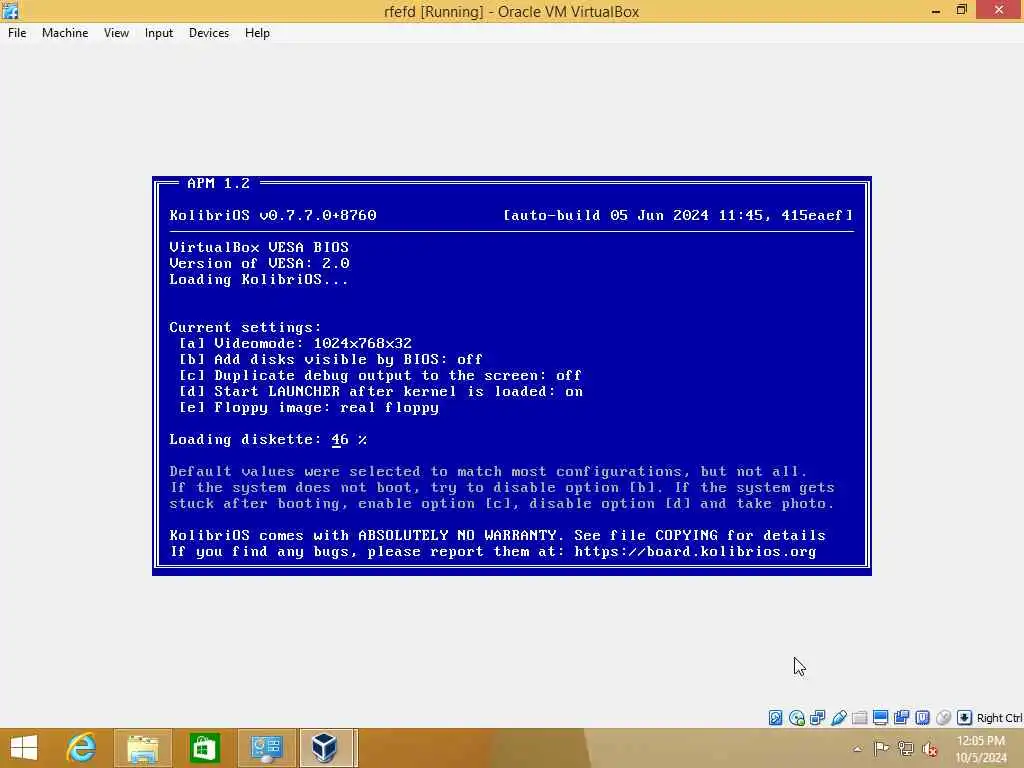Open the File menu
This screenshot has width=1024, height=768.
click(17, 33)
